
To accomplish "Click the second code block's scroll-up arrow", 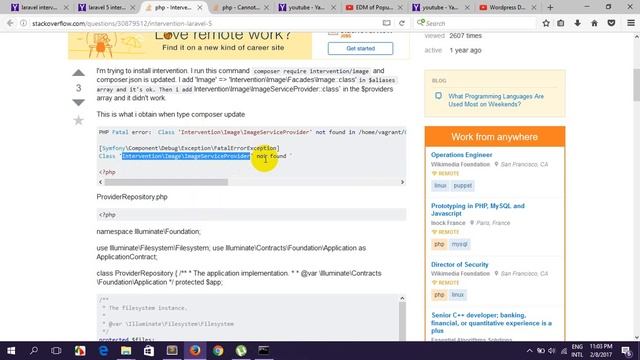I will click(x=402, y=298).
